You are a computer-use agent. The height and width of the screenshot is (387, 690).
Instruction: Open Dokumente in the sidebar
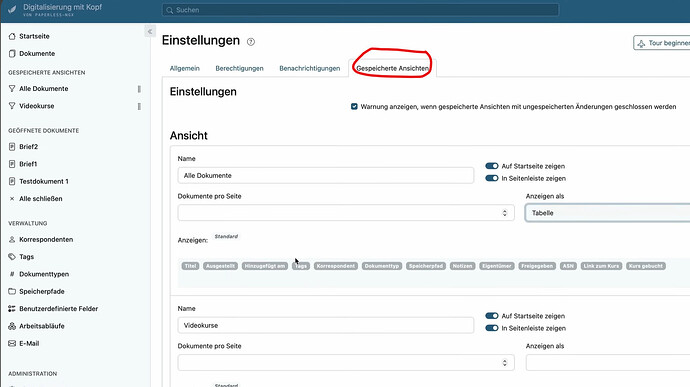pyautogui.click(x=37, y=53)
